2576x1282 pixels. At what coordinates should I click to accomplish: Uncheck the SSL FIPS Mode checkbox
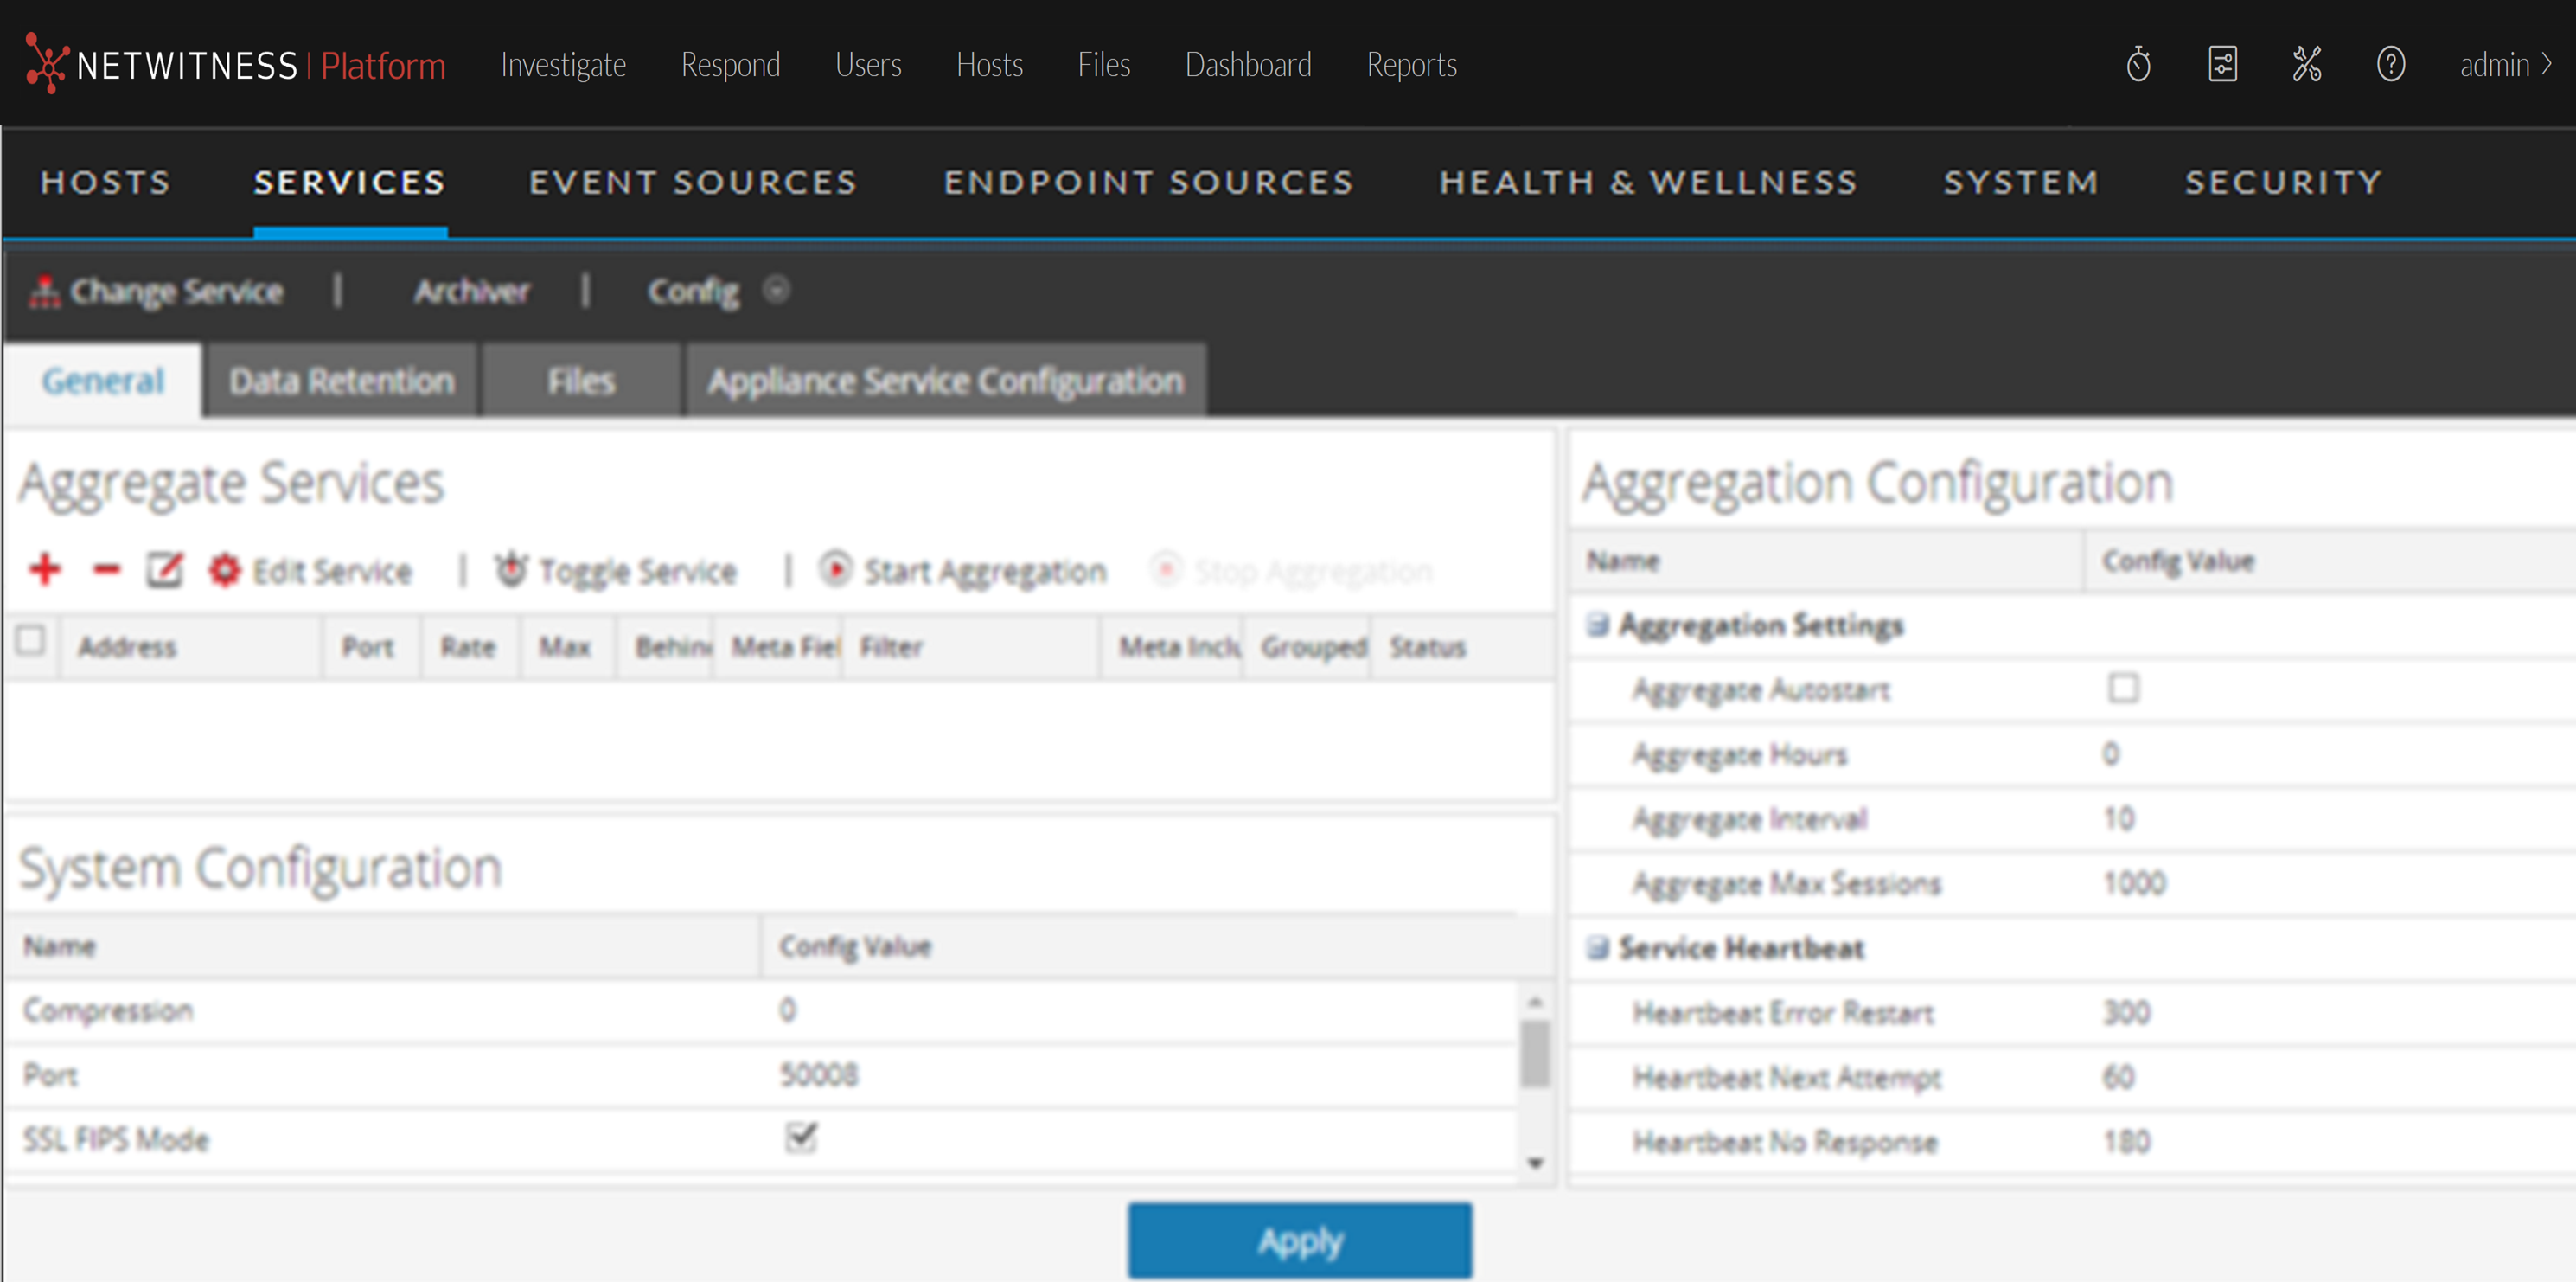coord(801,1137)
